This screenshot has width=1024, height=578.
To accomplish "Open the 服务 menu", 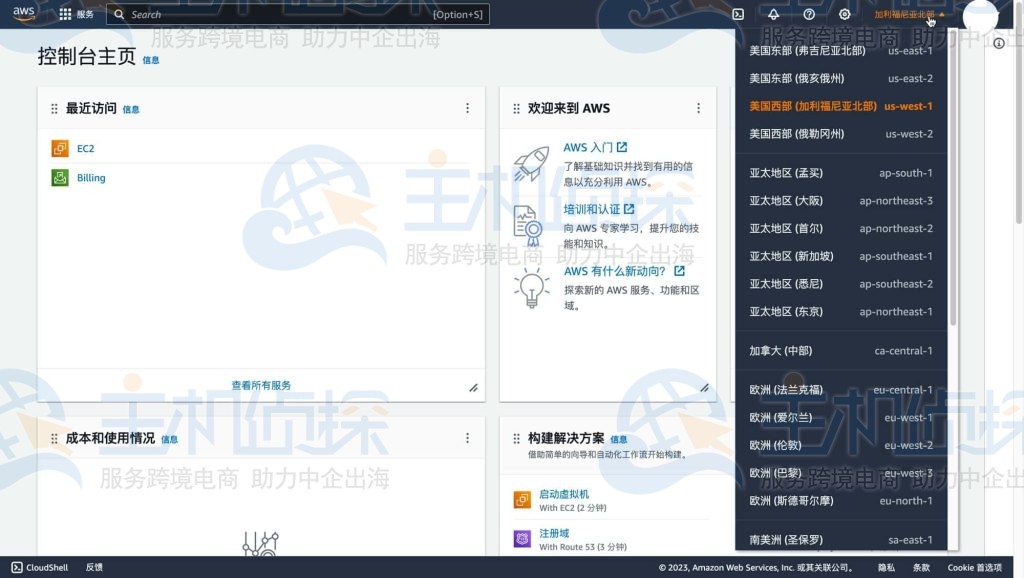I will click(74, 14).
